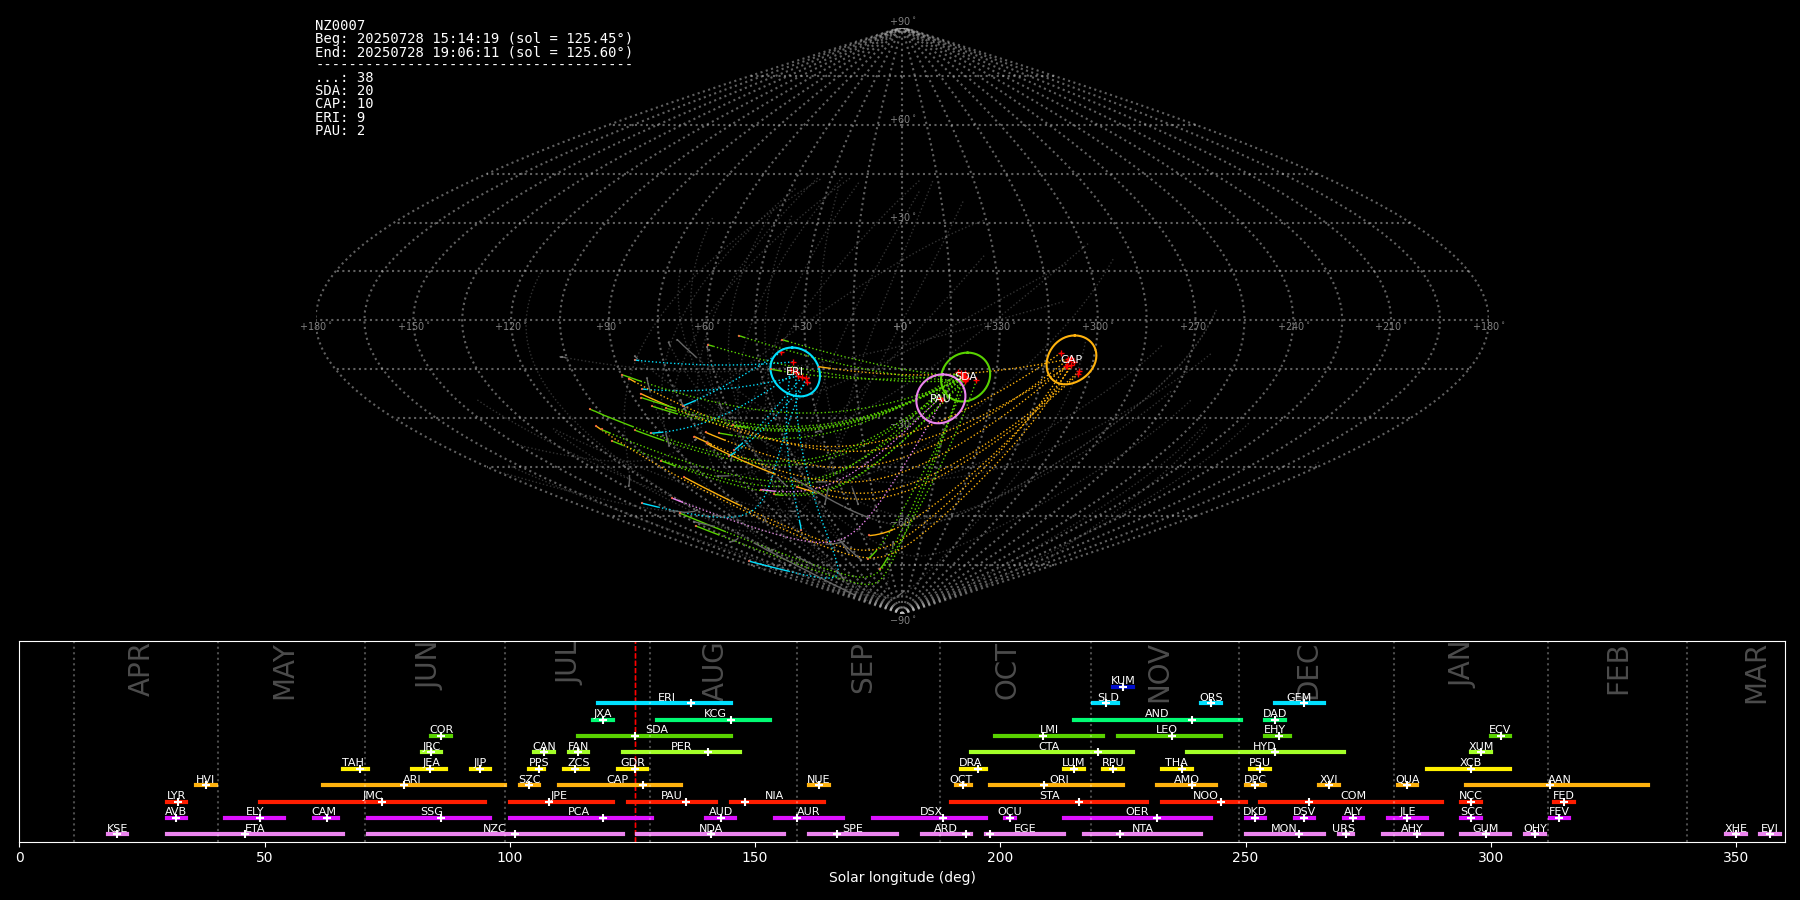Click the 'ERI: 9' count in the header

pos(340,118)
